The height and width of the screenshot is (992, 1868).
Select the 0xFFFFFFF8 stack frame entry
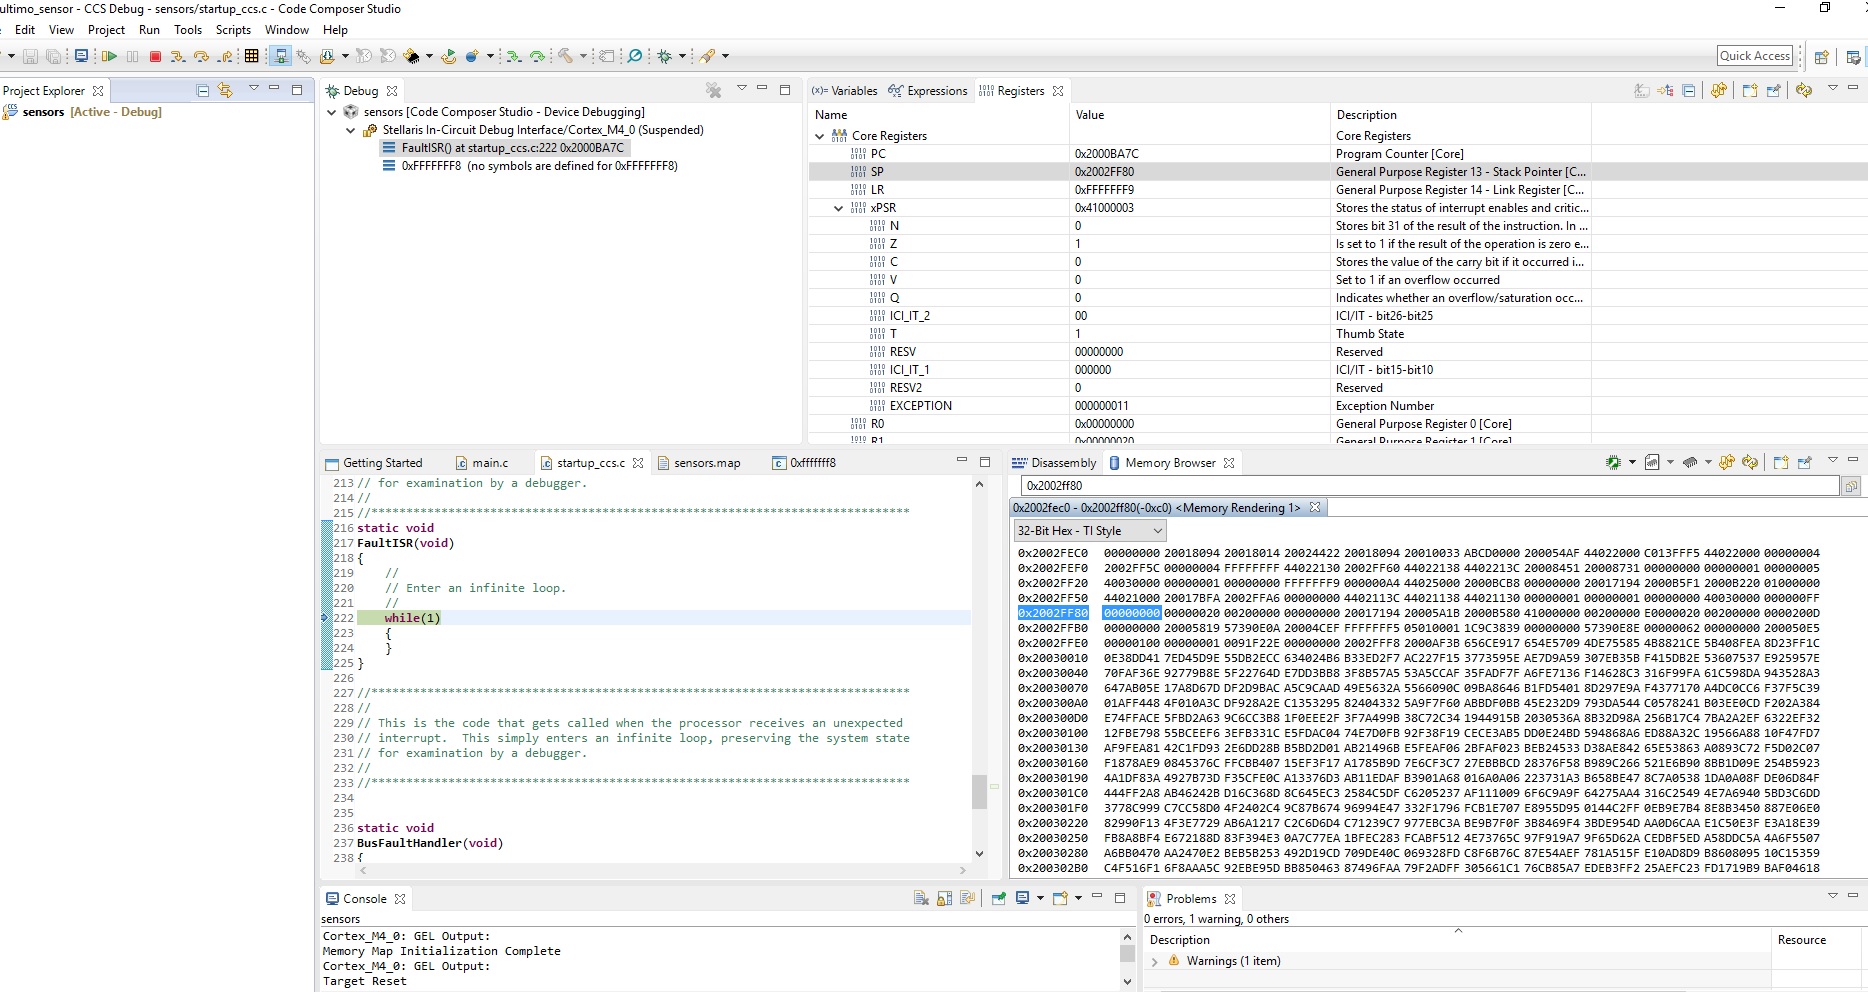tap(530, 166)
